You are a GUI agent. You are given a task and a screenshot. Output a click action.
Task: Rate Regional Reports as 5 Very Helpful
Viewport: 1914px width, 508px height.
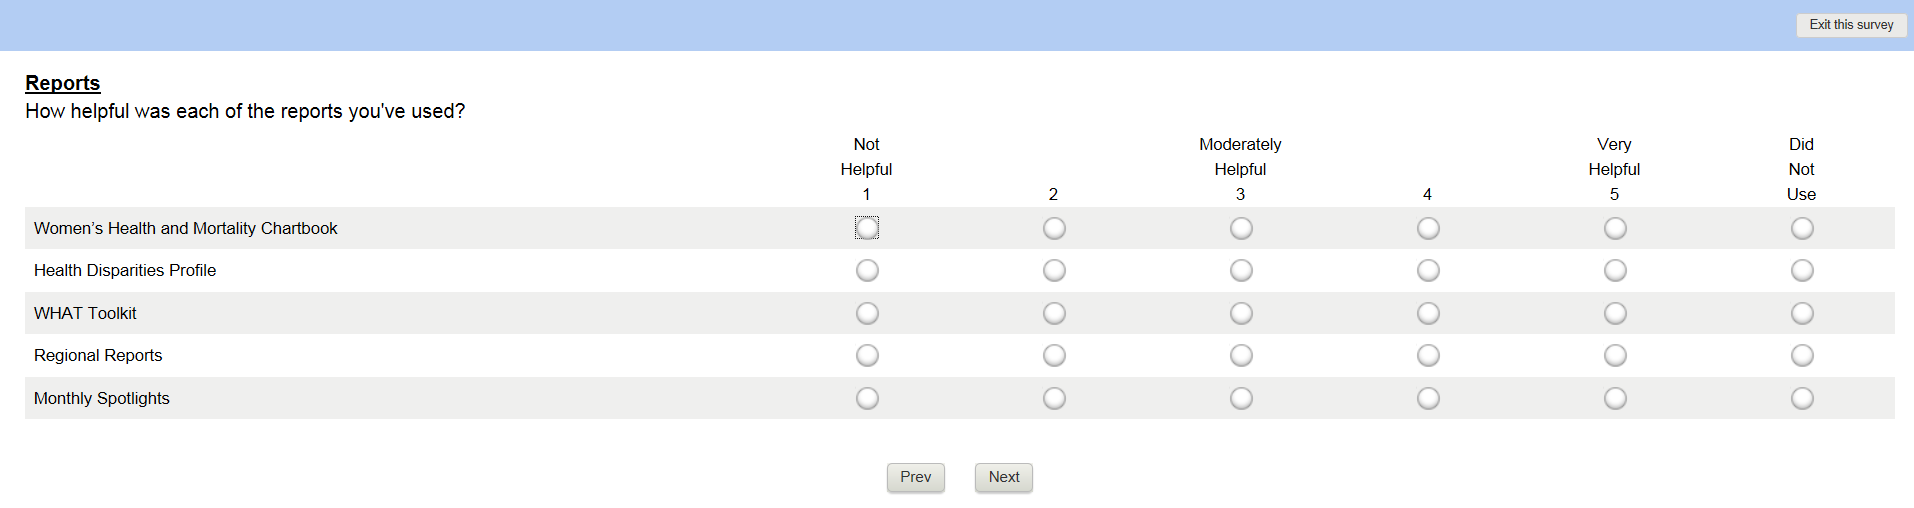click(1615, 355)
